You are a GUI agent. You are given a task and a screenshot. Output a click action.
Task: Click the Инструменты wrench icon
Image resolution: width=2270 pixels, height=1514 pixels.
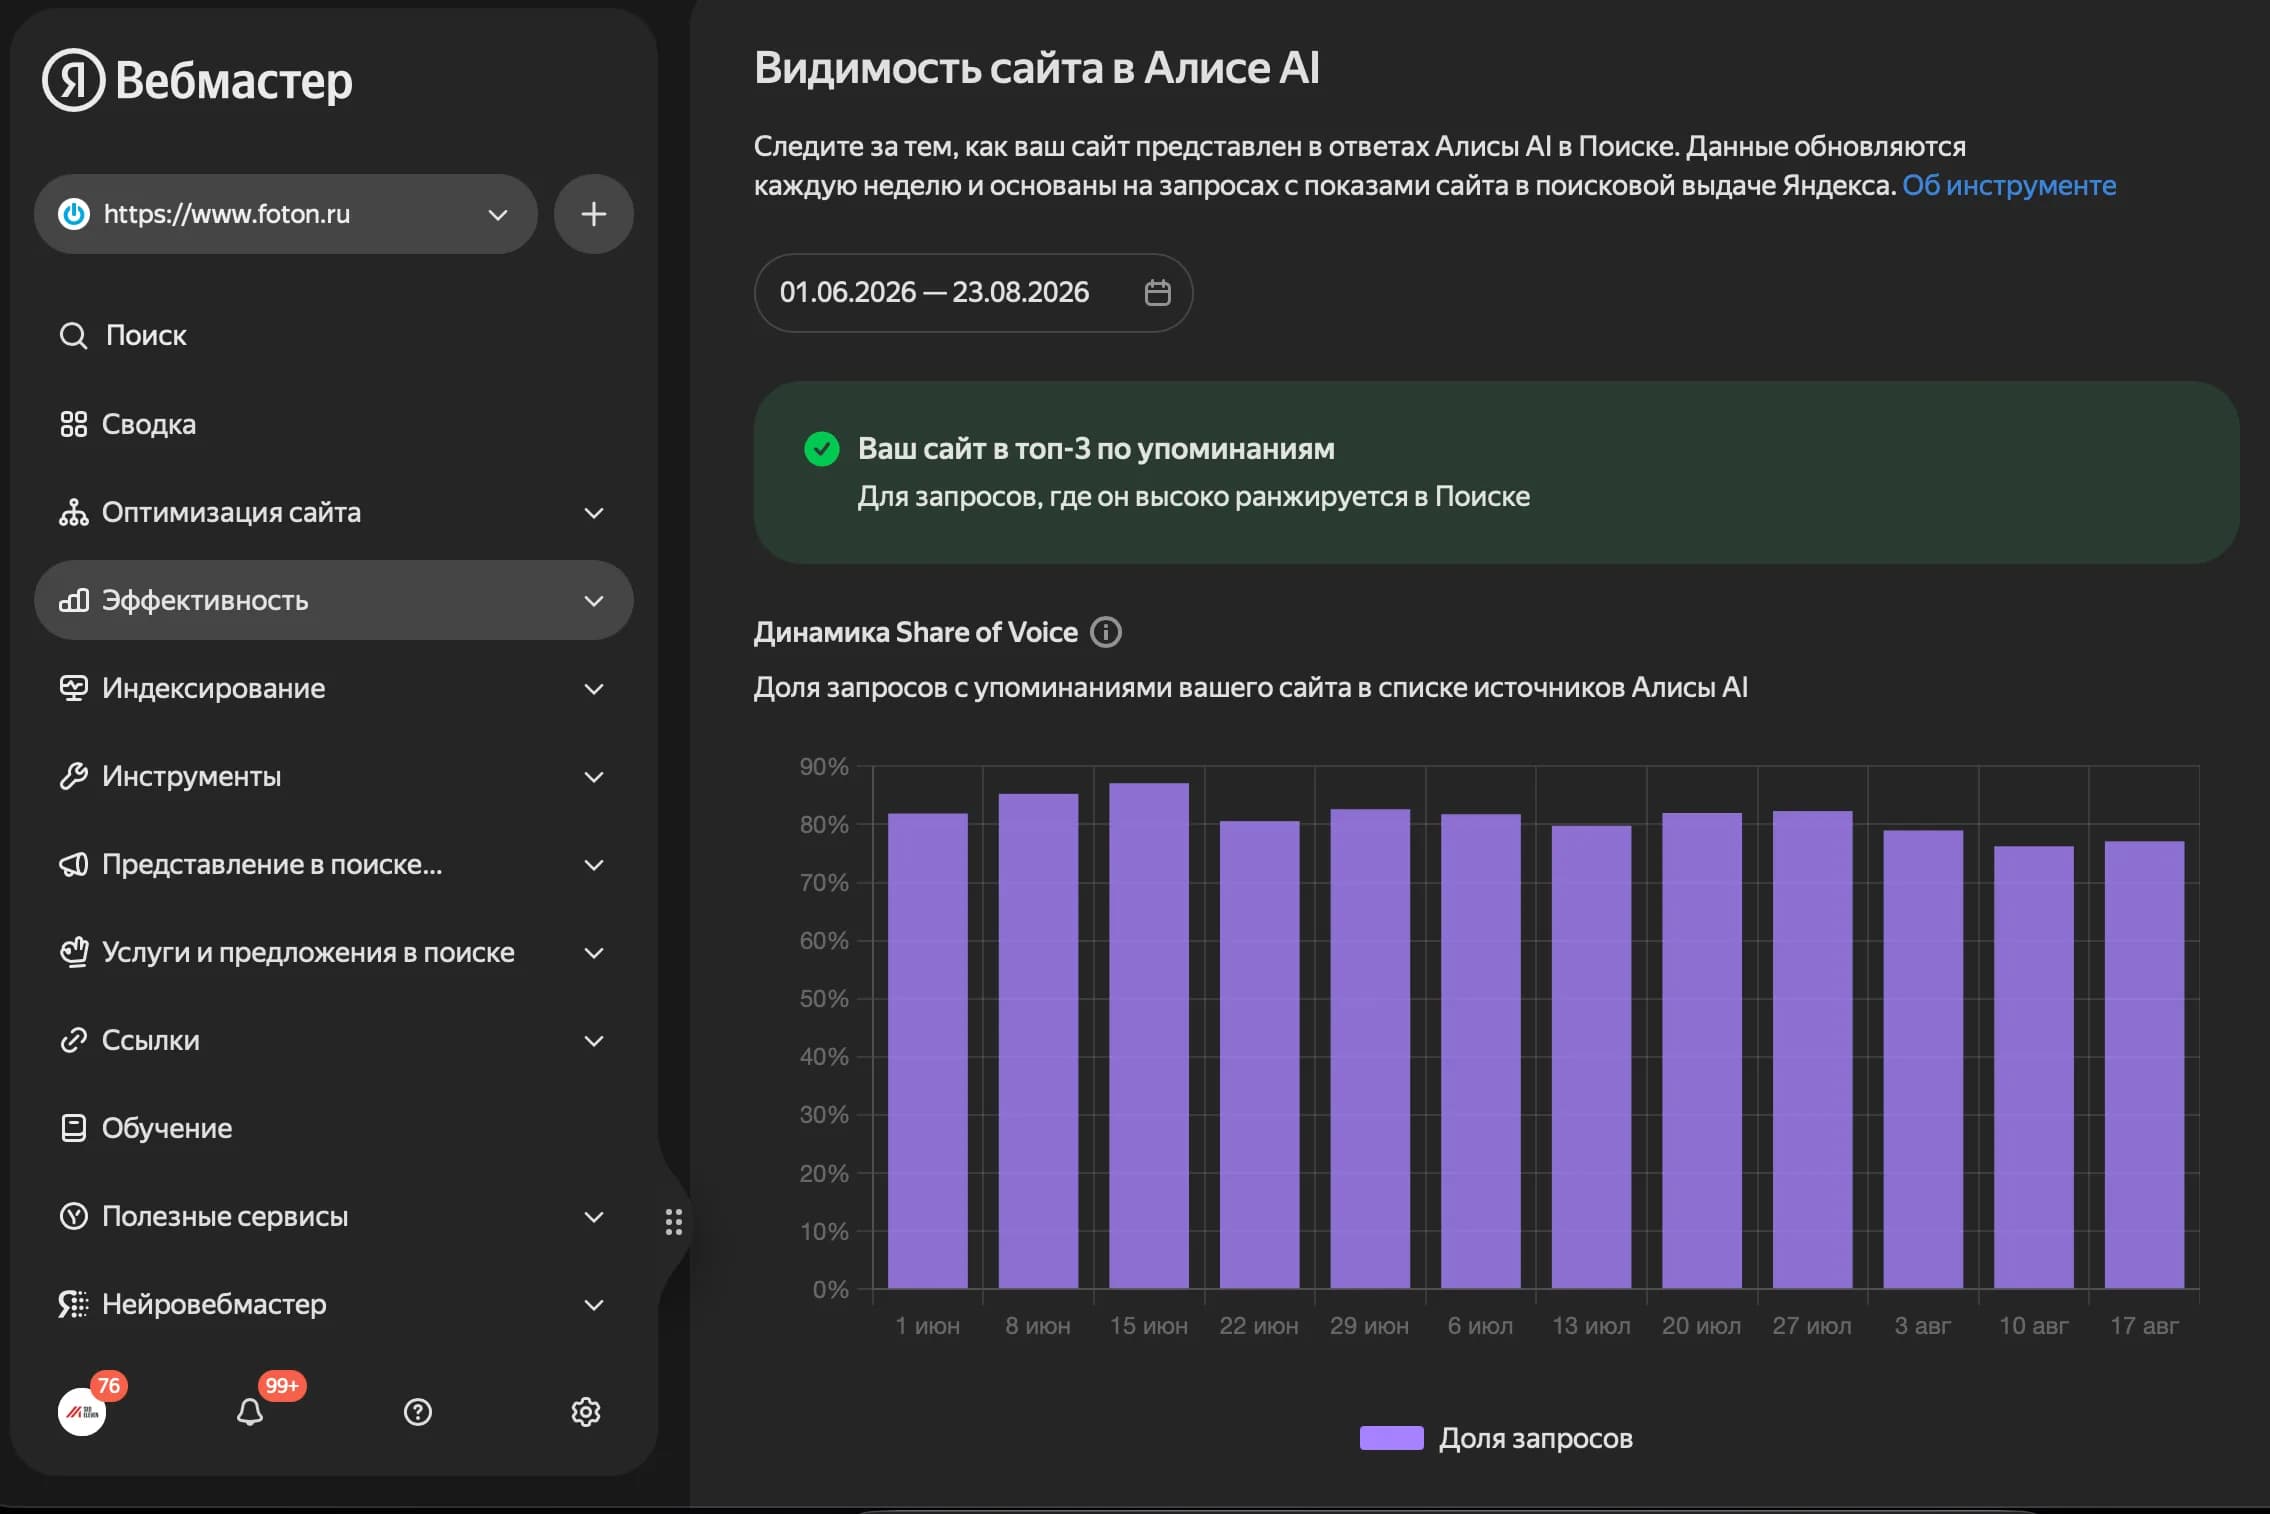pyautogui.click(x=73, y=776)
